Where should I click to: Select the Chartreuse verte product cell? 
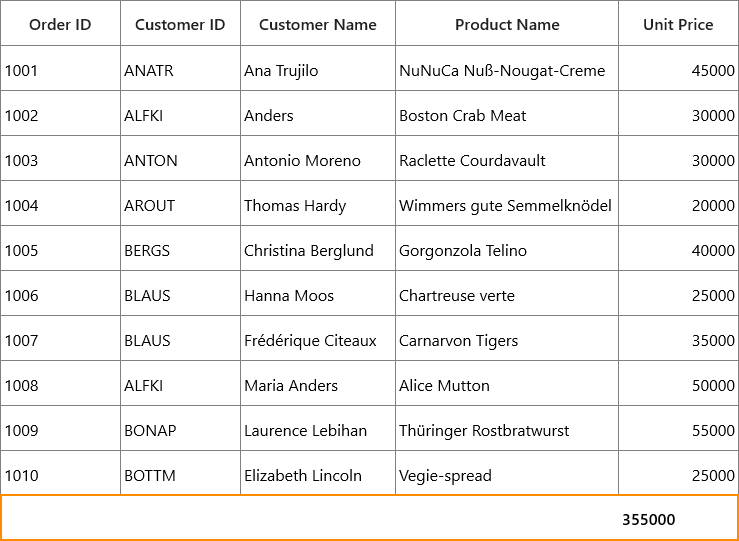pyautogui.click(x=507, y=293)
